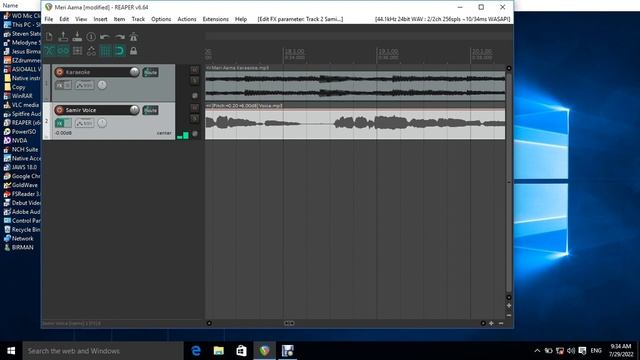Open the Options menu

(161, 19)
